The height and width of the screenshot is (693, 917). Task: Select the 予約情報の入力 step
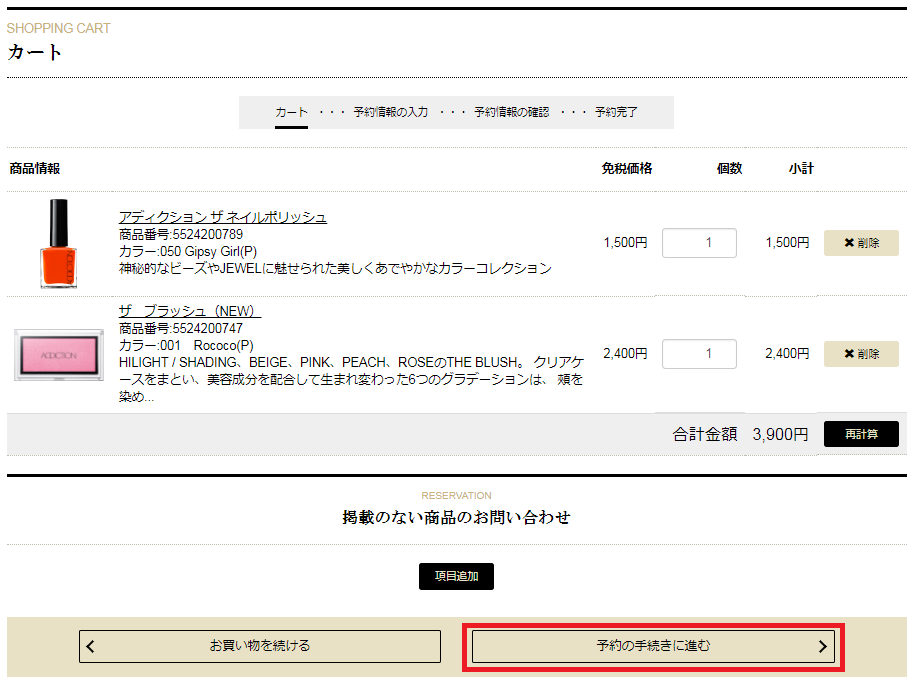pos(391,112)
